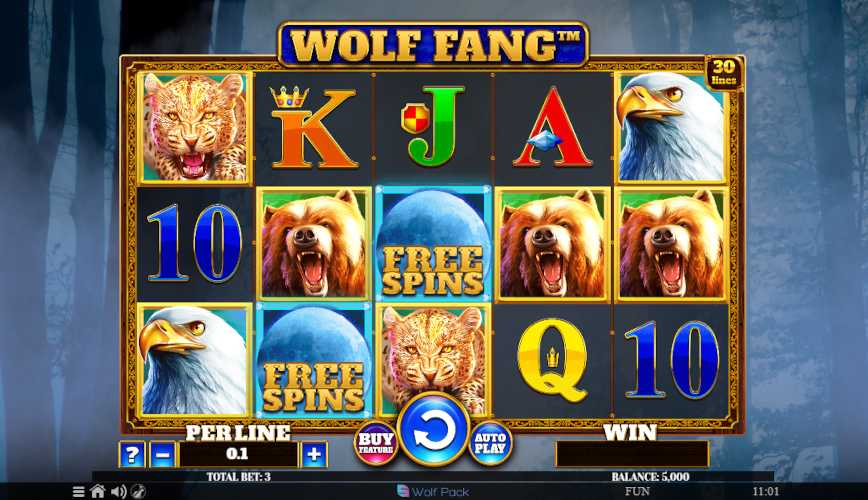Open the question mark help button

[132, 455]
